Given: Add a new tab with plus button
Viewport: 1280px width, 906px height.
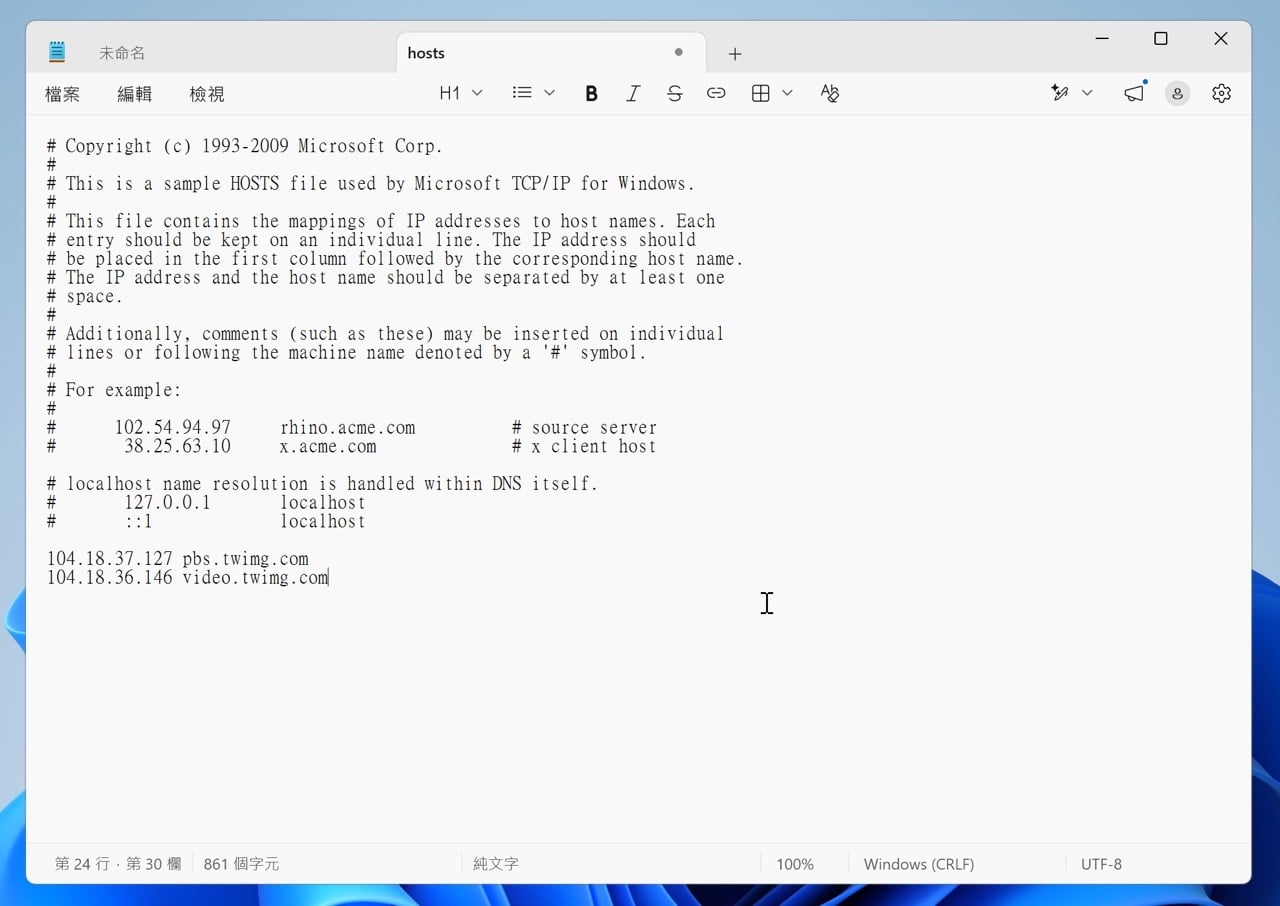Looking at the screenshot, I should tap(735, 54).
